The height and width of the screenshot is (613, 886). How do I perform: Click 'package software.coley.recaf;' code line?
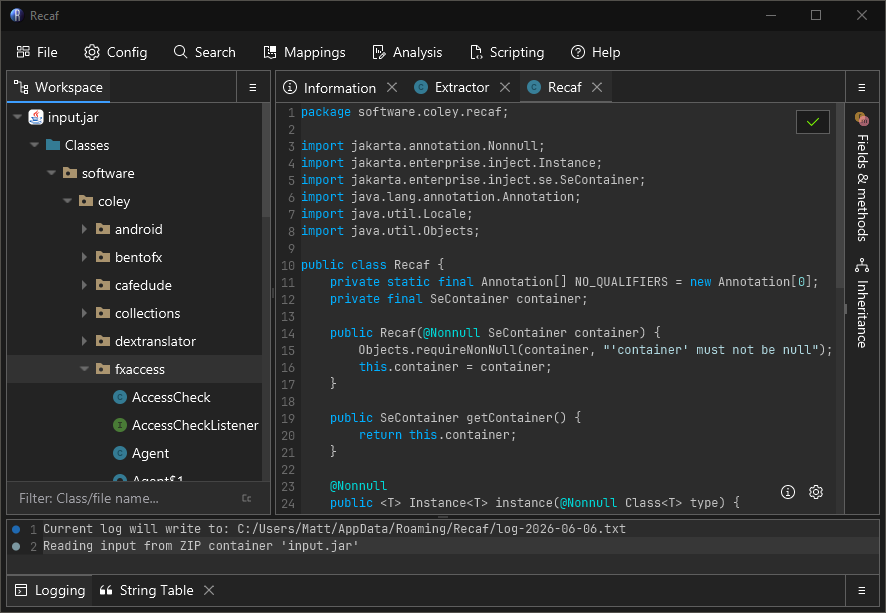[405, 112]
